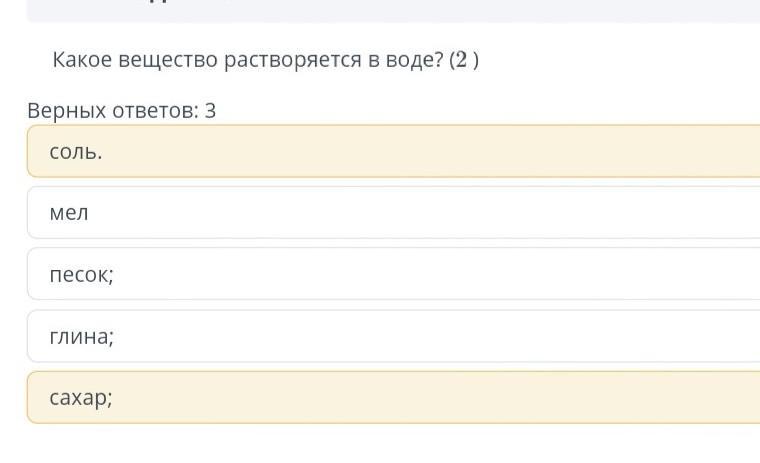Click the word "глина;" in fourth option
This screenshot has height=463, width=760.
coord(82,337)
